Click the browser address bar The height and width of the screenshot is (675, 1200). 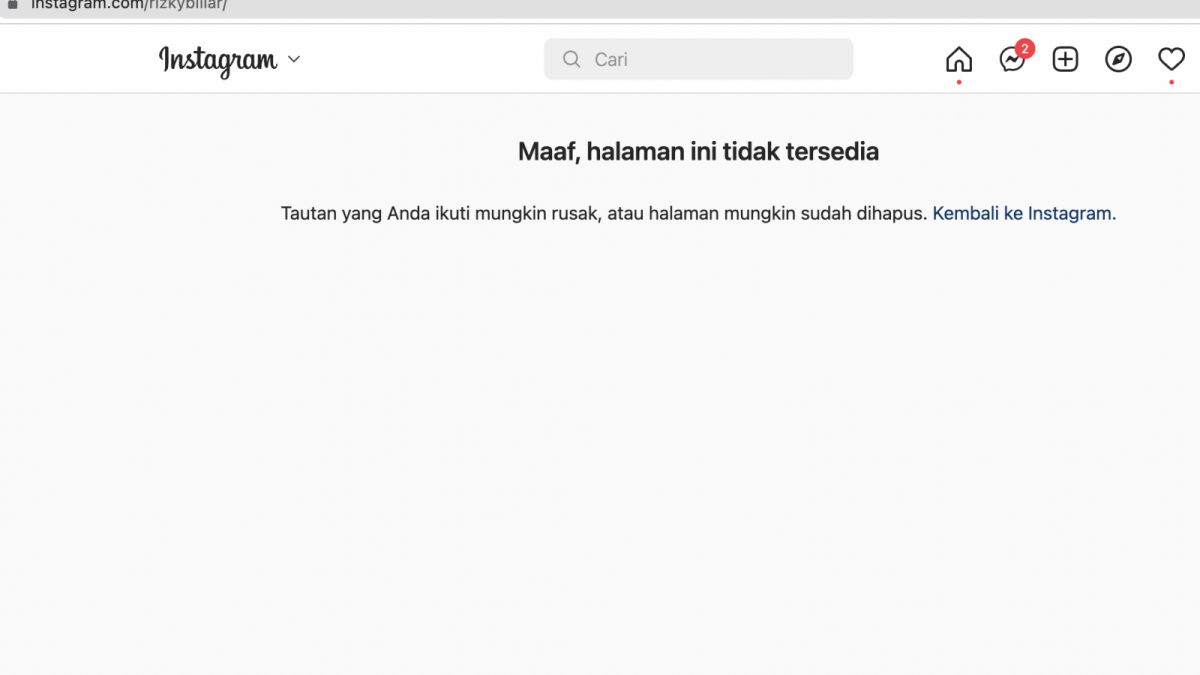(x=400, y=4)
